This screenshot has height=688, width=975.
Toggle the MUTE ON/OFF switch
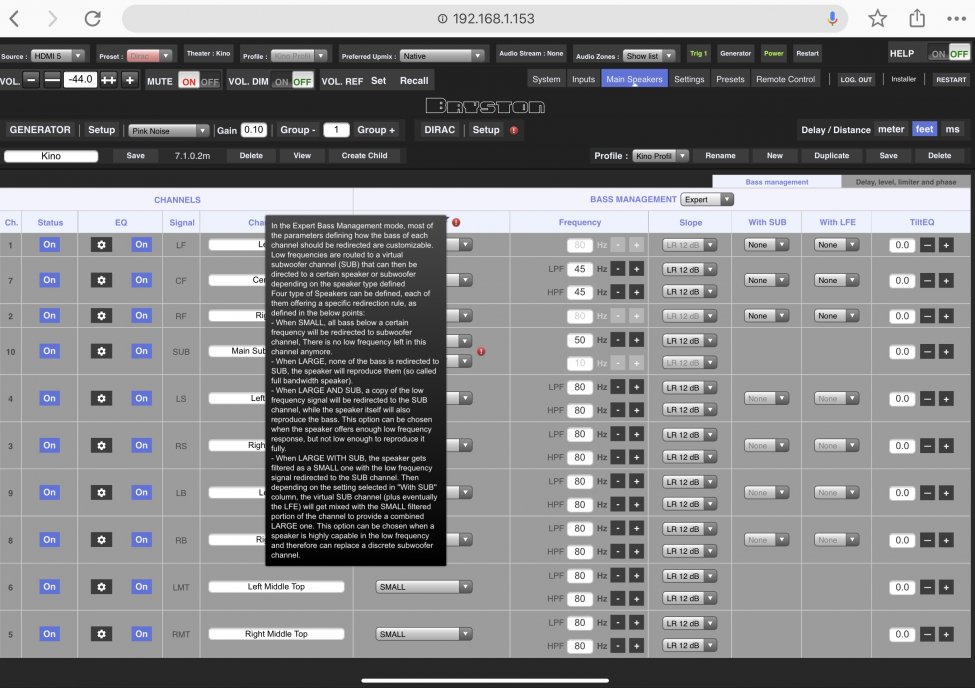[199, 81]
